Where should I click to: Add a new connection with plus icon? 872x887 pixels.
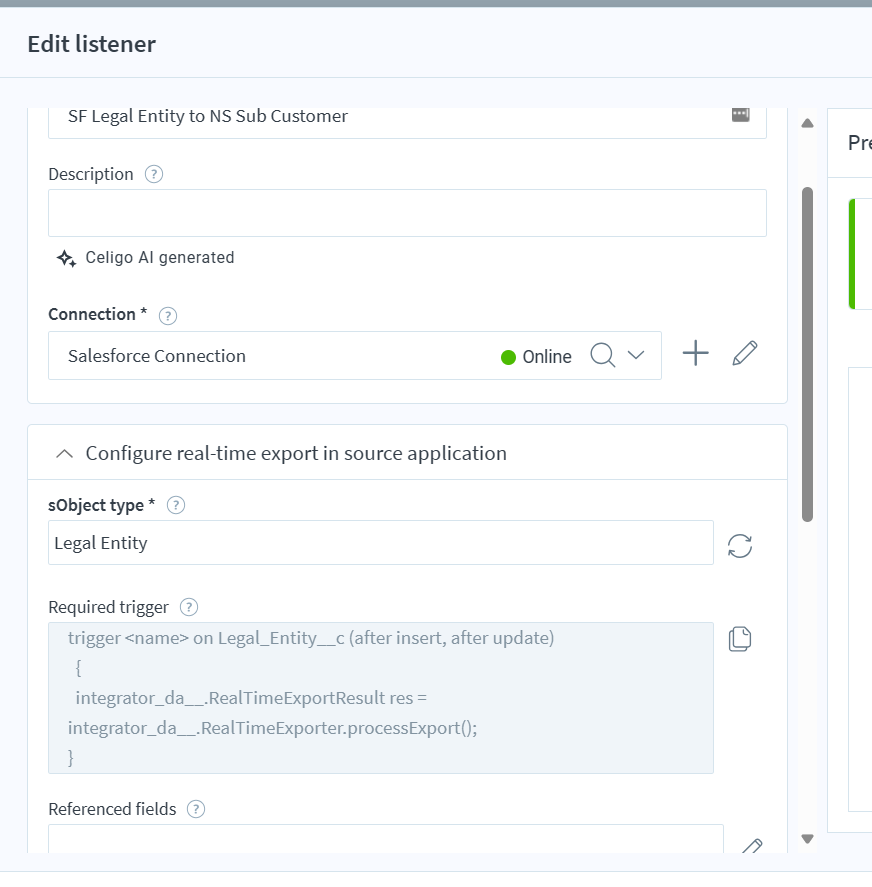point(695,354)
